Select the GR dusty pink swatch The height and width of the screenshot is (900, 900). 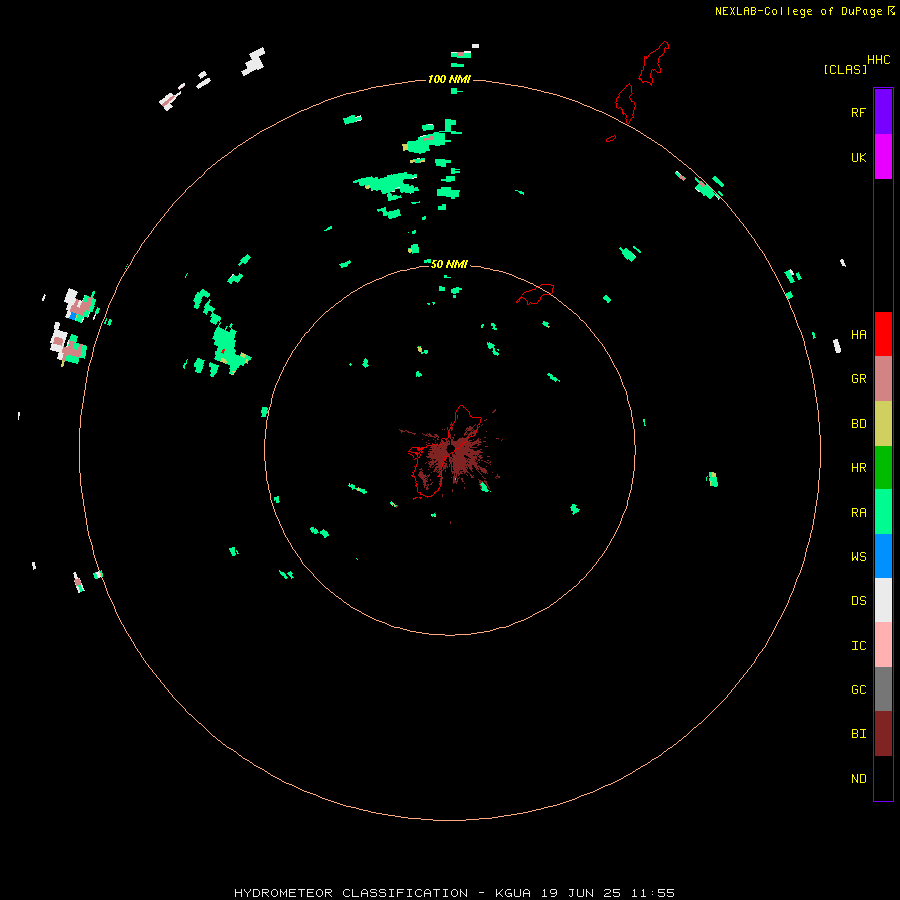point(883,379)
